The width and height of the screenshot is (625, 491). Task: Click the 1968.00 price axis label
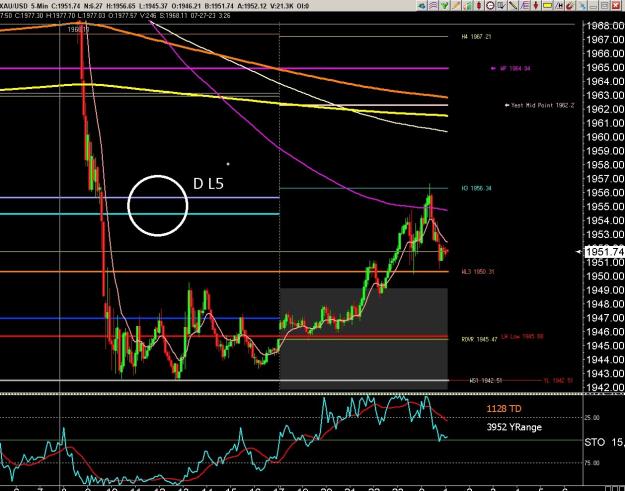pyautogui.click(x=605, y=26)
